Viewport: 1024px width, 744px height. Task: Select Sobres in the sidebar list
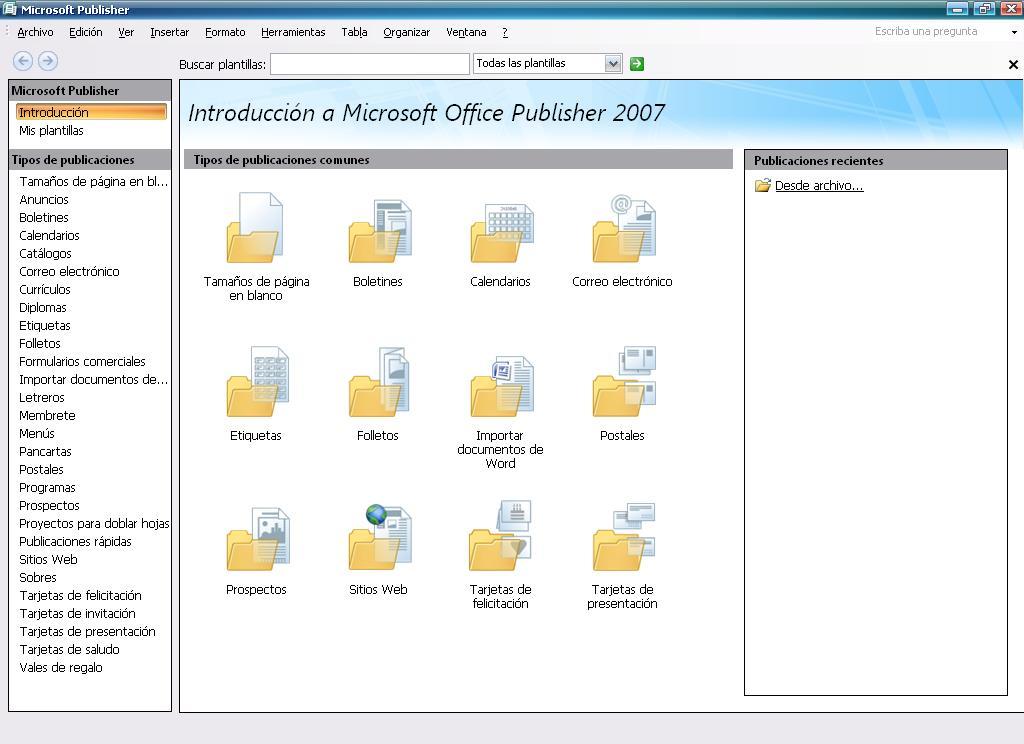[x=38, y=577]
